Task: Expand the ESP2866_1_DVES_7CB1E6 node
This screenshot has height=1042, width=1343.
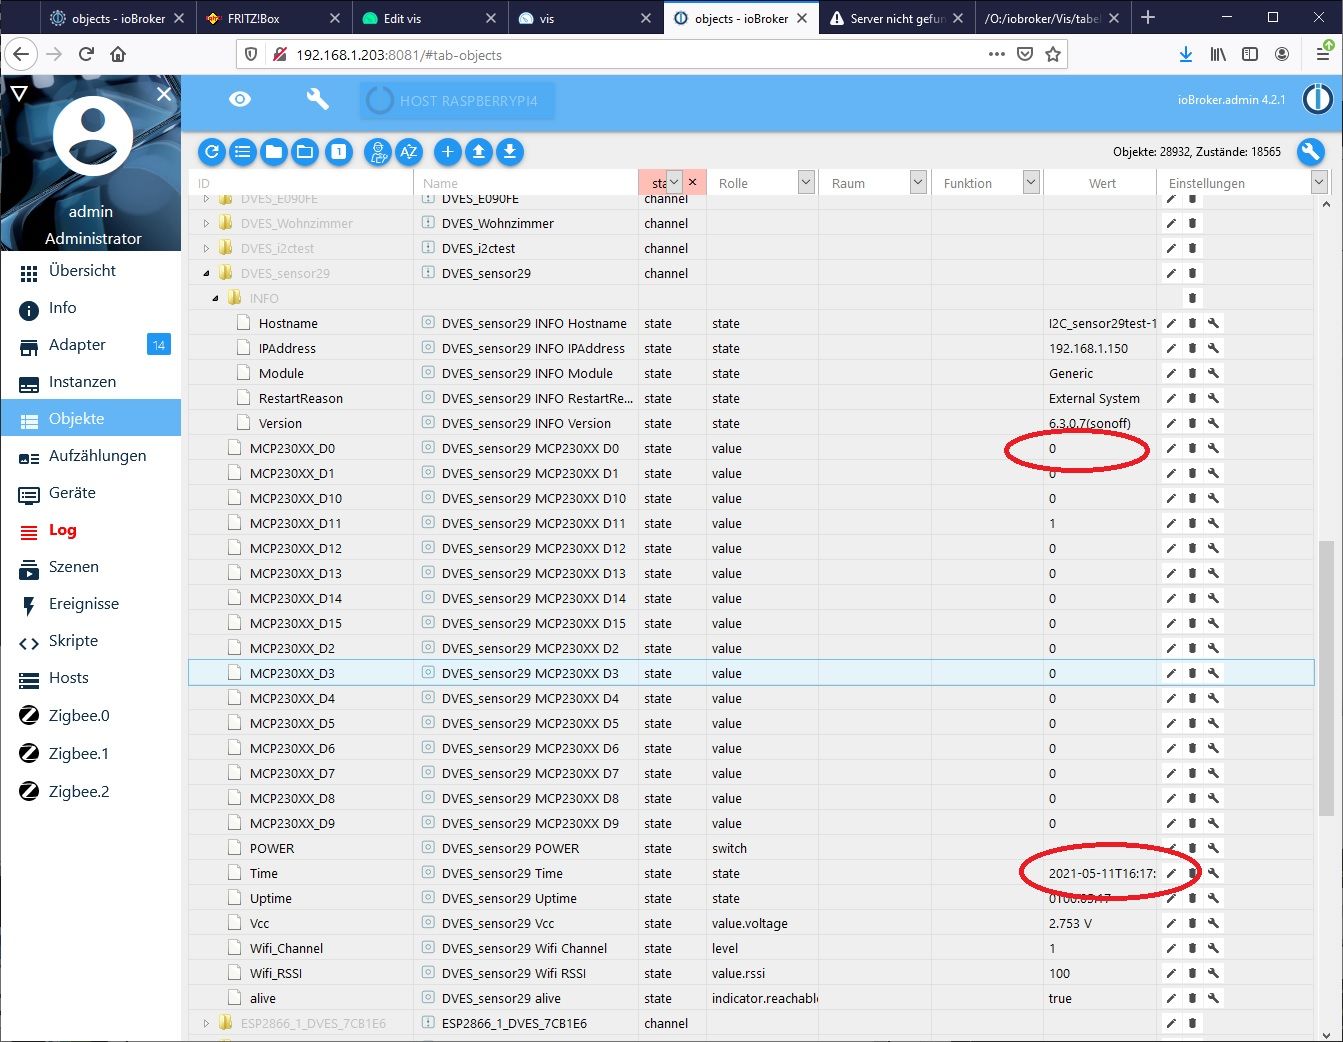Action: [207, 1023]
